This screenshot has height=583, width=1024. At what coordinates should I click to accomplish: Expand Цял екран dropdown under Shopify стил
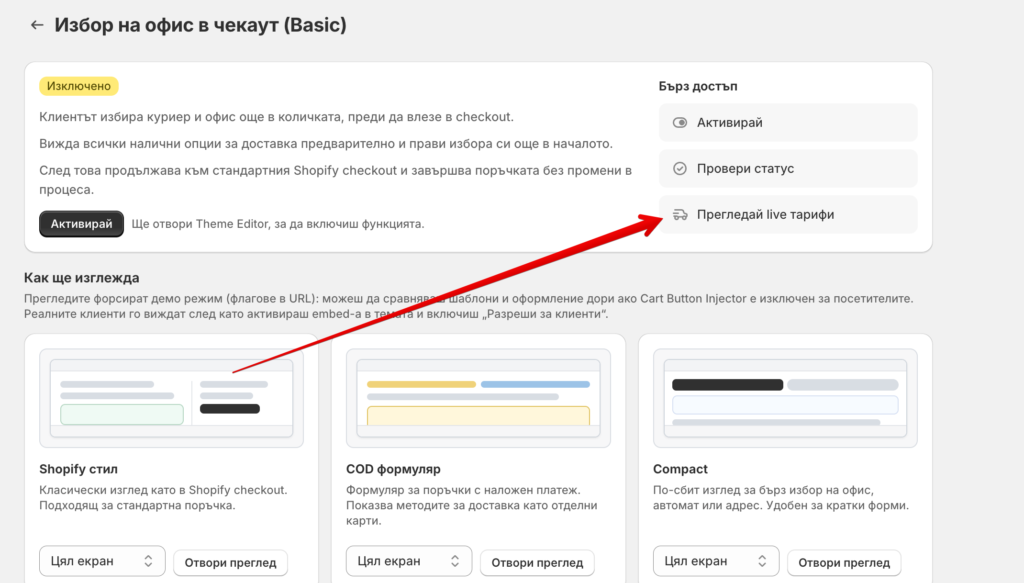point(103,561)
